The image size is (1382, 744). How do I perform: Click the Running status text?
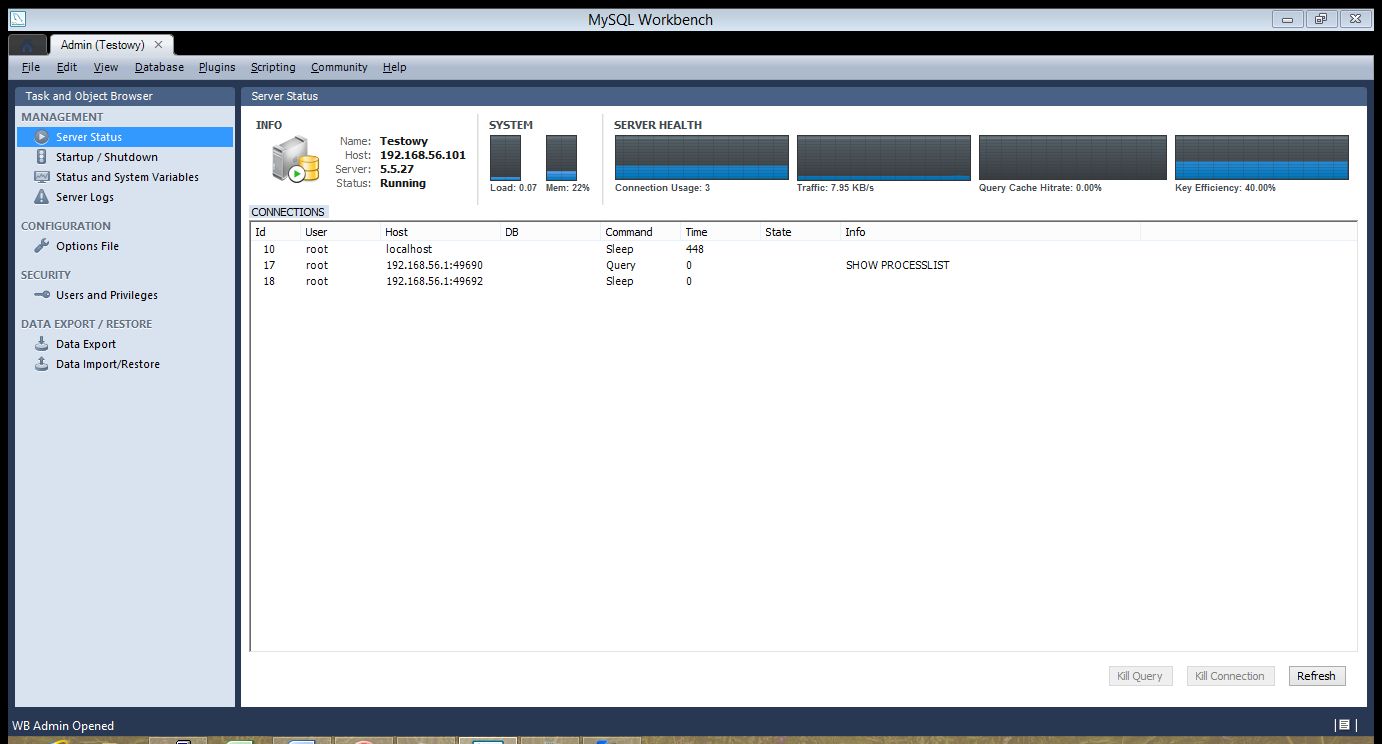(403, 183)
